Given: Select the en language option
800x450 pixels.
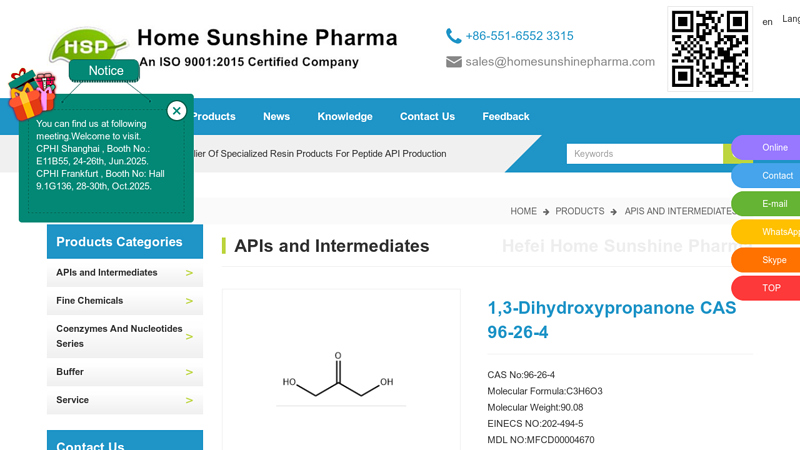Looking at the screenshot, I should 767,22.
